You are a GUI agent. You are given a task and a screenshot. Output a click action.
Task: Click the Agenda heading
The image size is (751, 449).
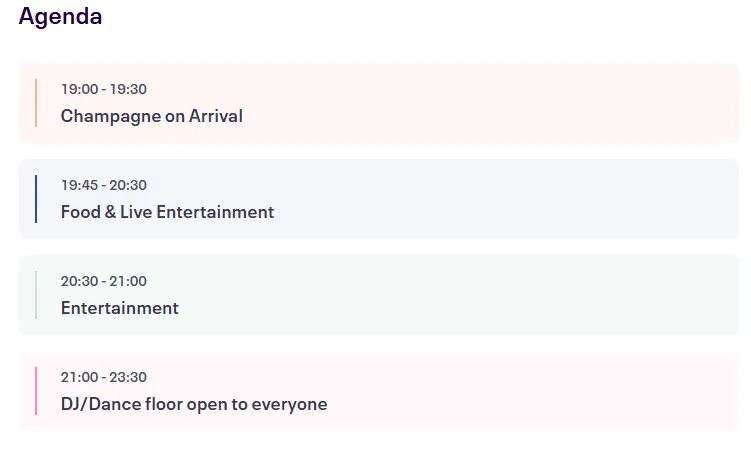60,17
